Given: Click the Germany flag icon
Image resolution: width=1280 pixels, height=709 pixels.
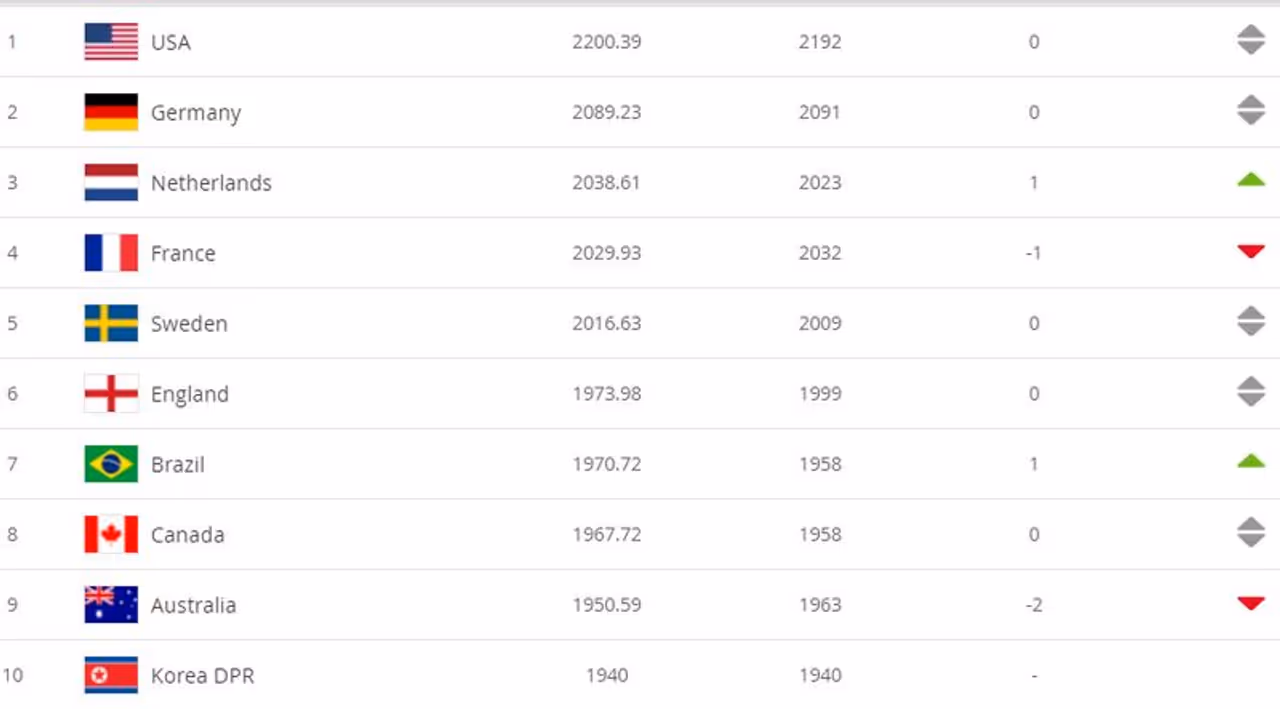Looking at the screenshot, I should [111, 112].
